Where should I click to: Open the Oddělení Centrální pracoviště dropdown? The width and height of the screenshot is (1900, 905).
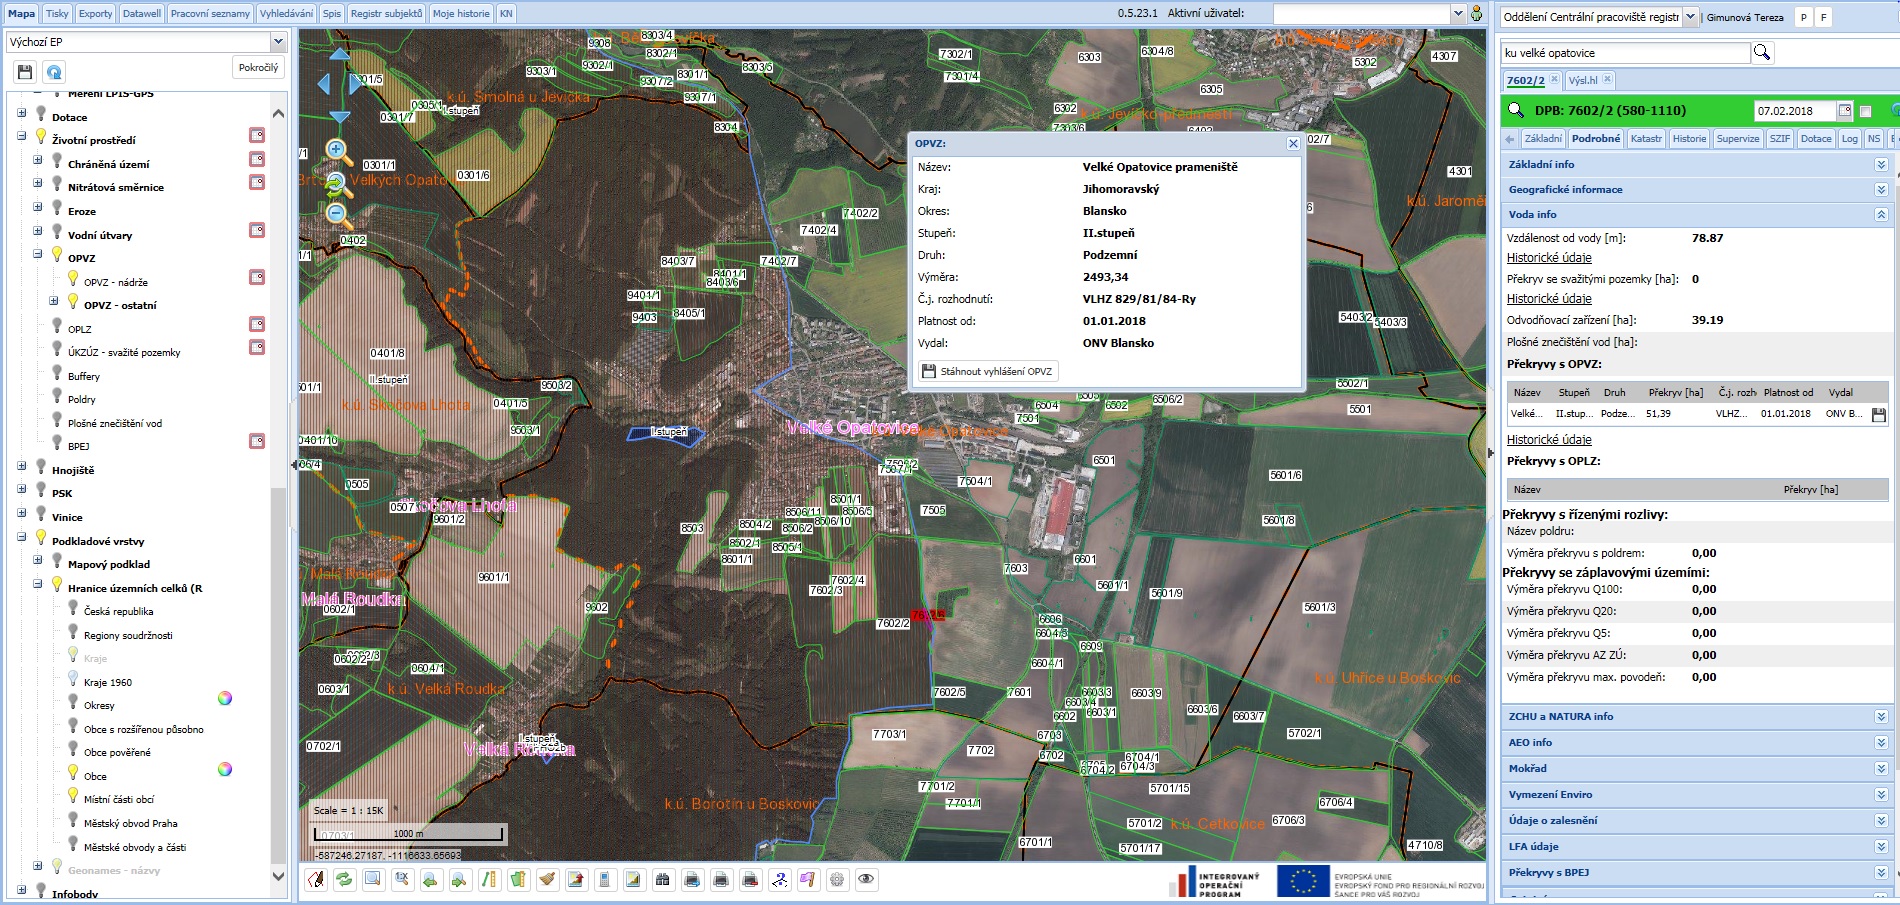1690,17
